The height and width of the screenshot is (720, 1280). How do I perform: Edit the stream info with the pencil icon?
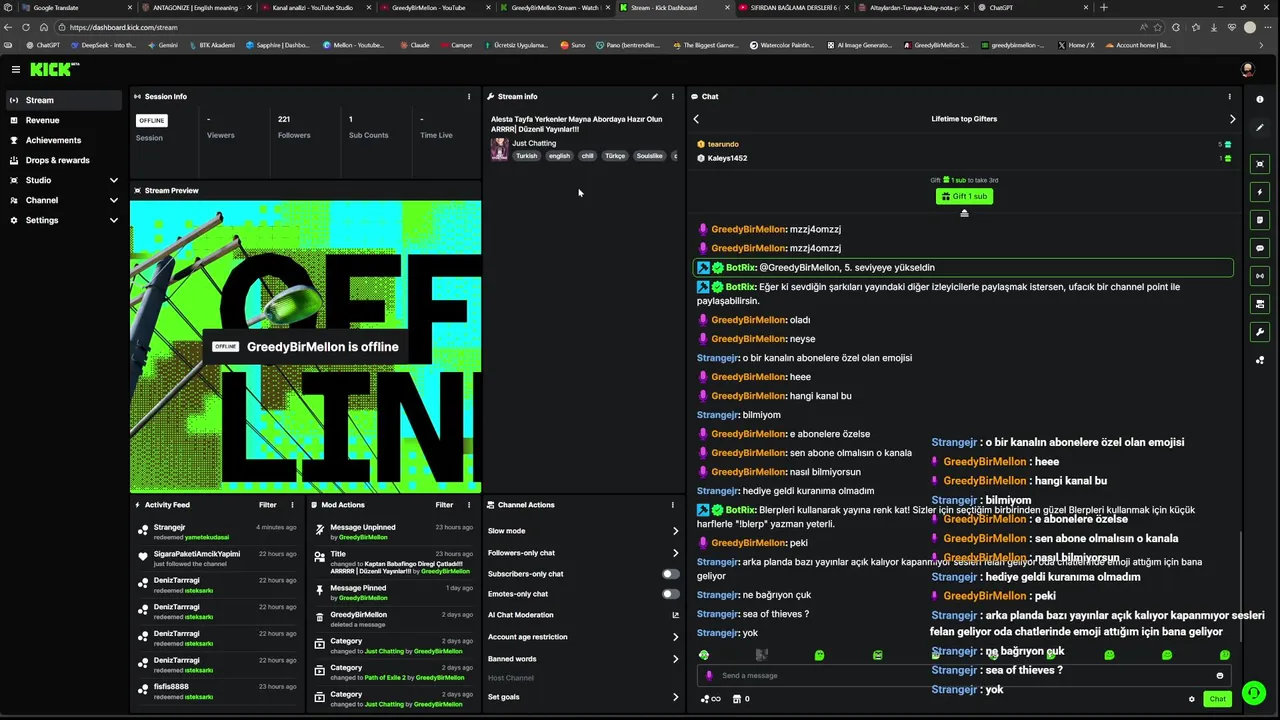pyautogui.click(x=655, y=97)
